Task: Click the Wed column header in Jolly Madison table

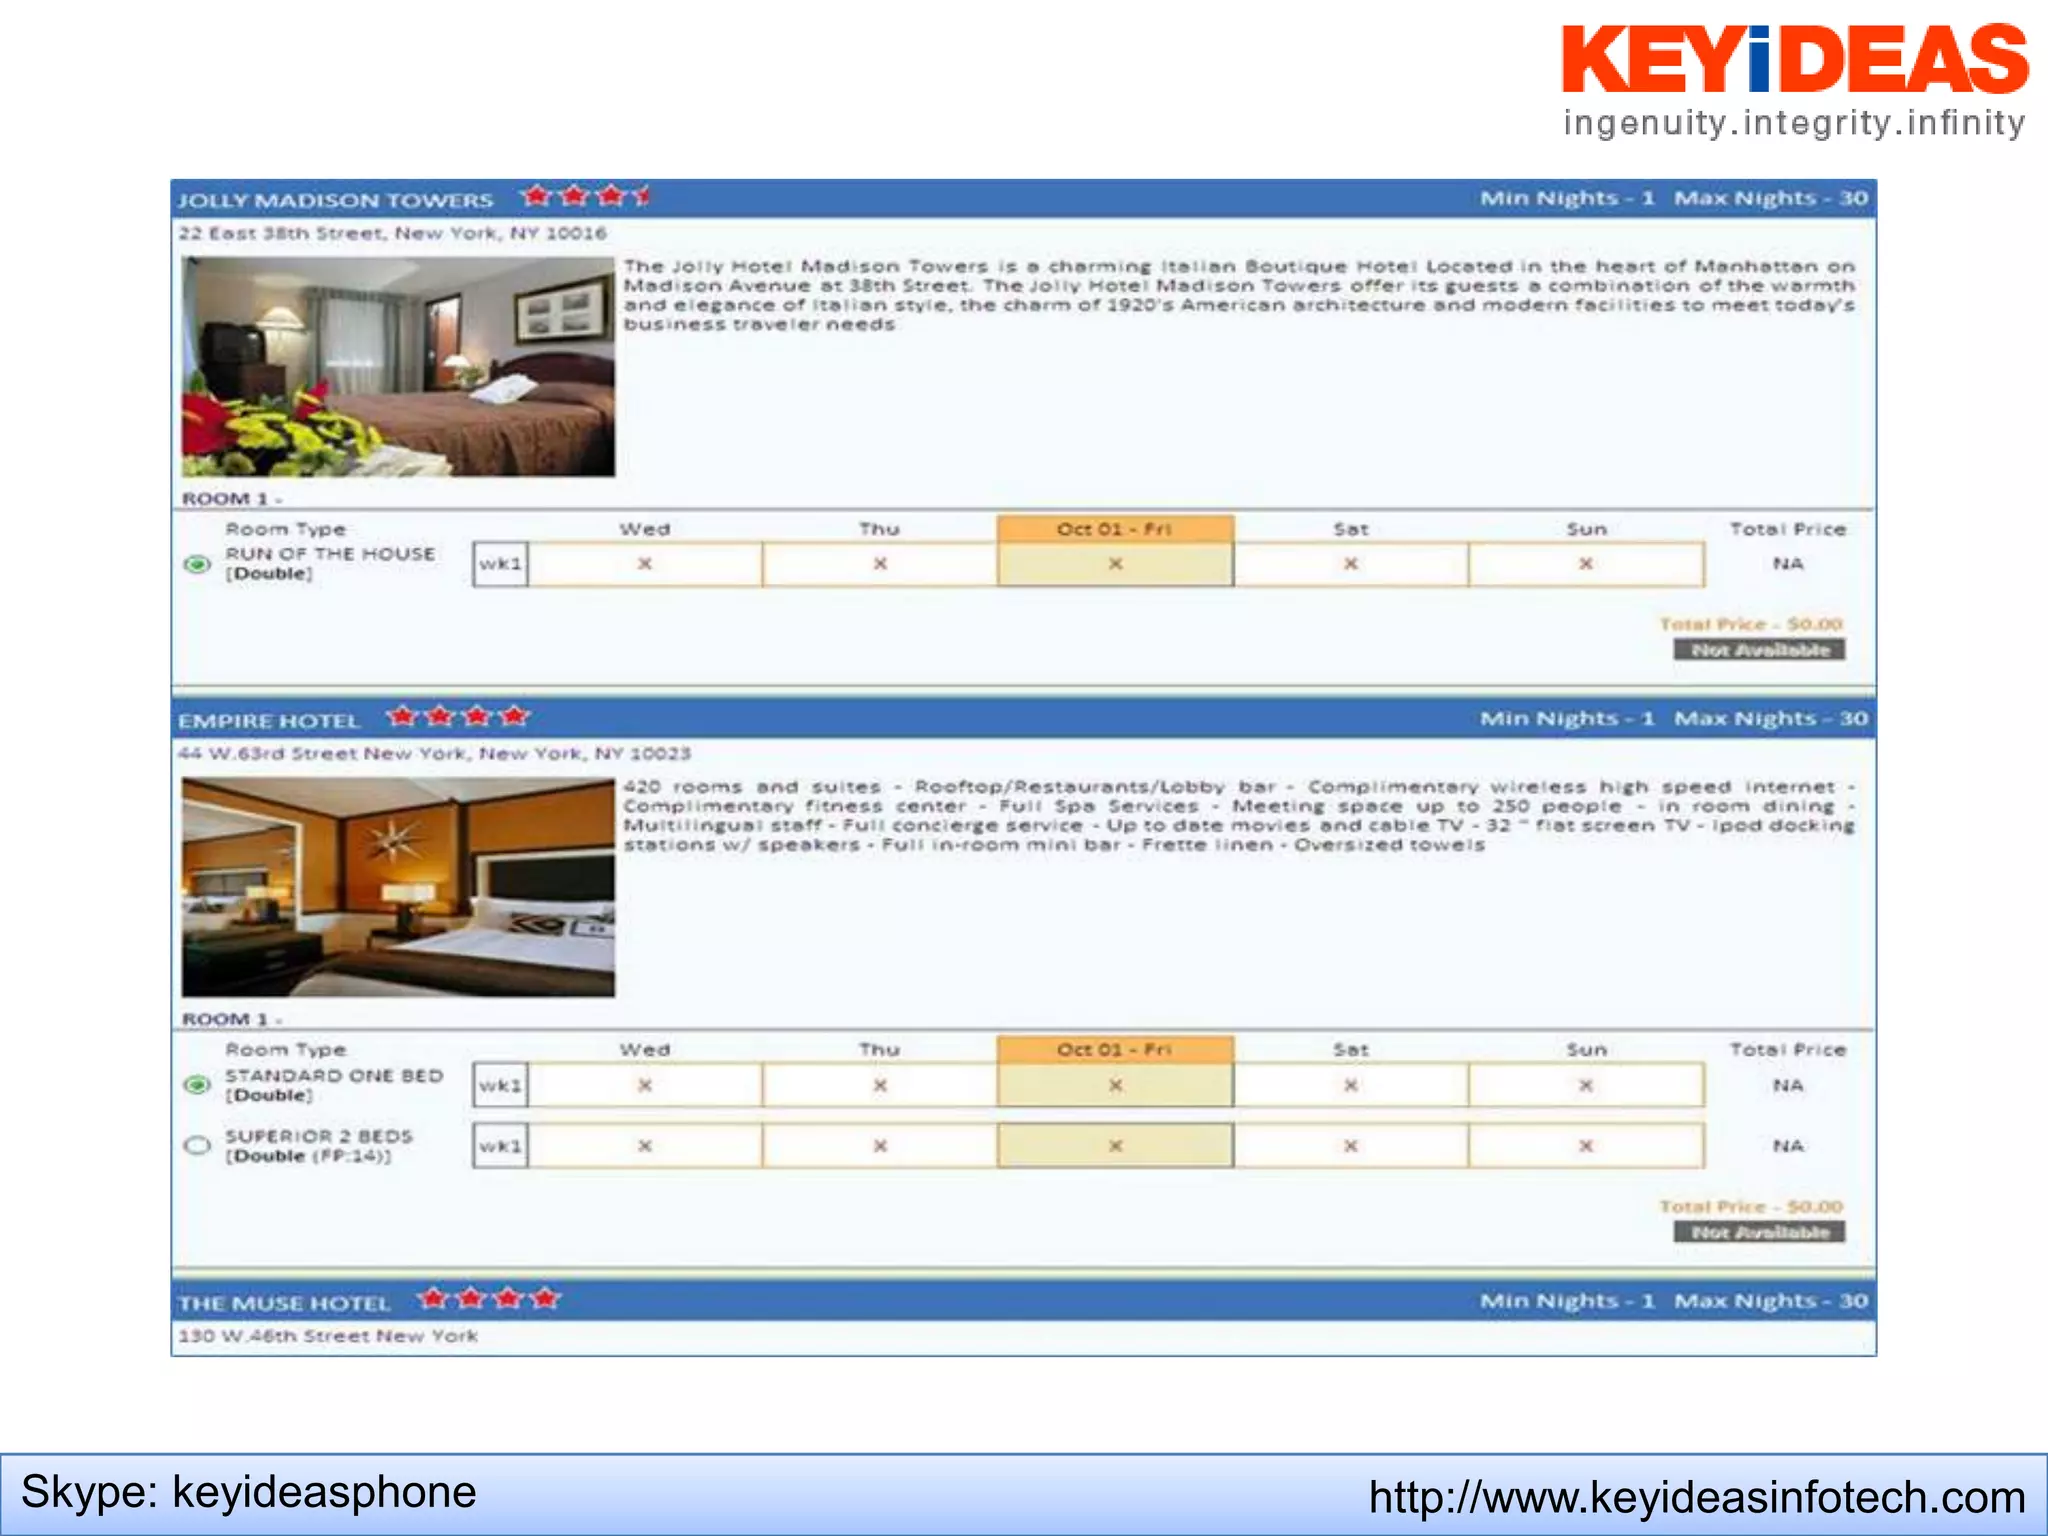Action: pos(645,529)
